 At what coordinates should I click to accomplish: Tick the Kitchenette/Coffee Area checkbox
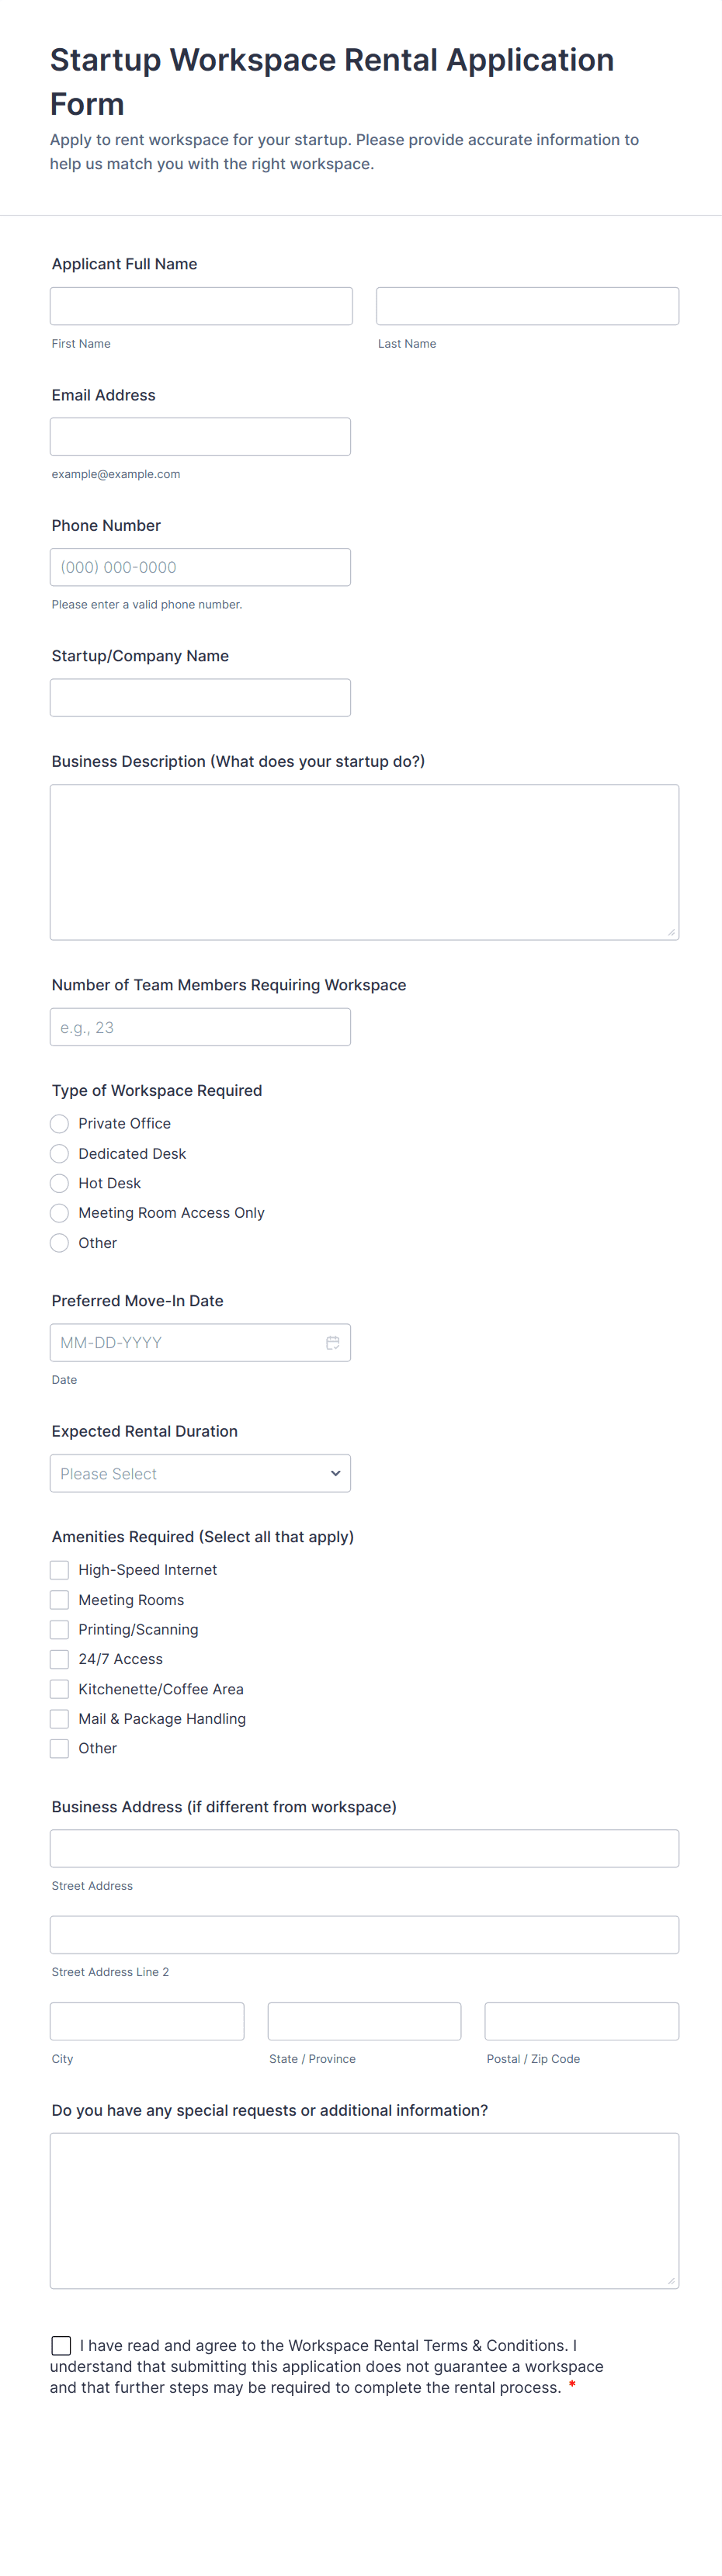(60, 1689)
